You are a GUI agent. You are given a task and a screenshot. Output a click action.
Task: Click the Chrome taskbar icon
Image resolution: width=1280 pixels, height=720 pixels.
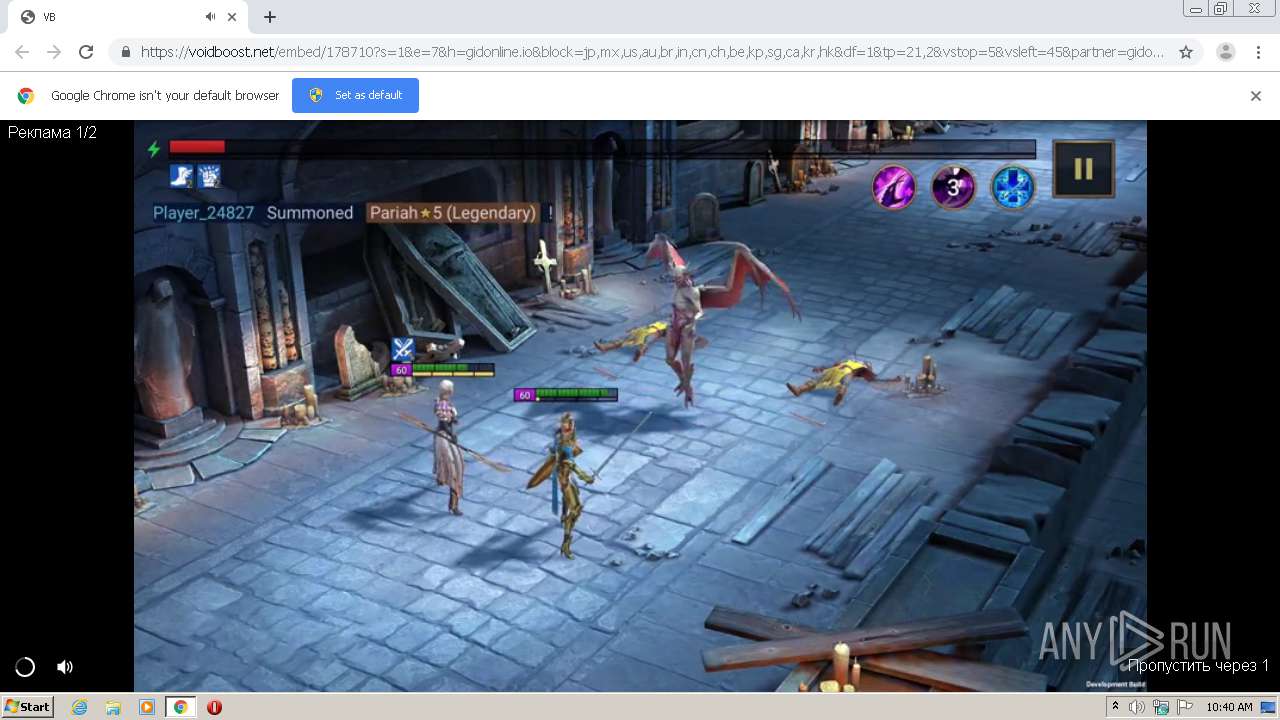180,707
